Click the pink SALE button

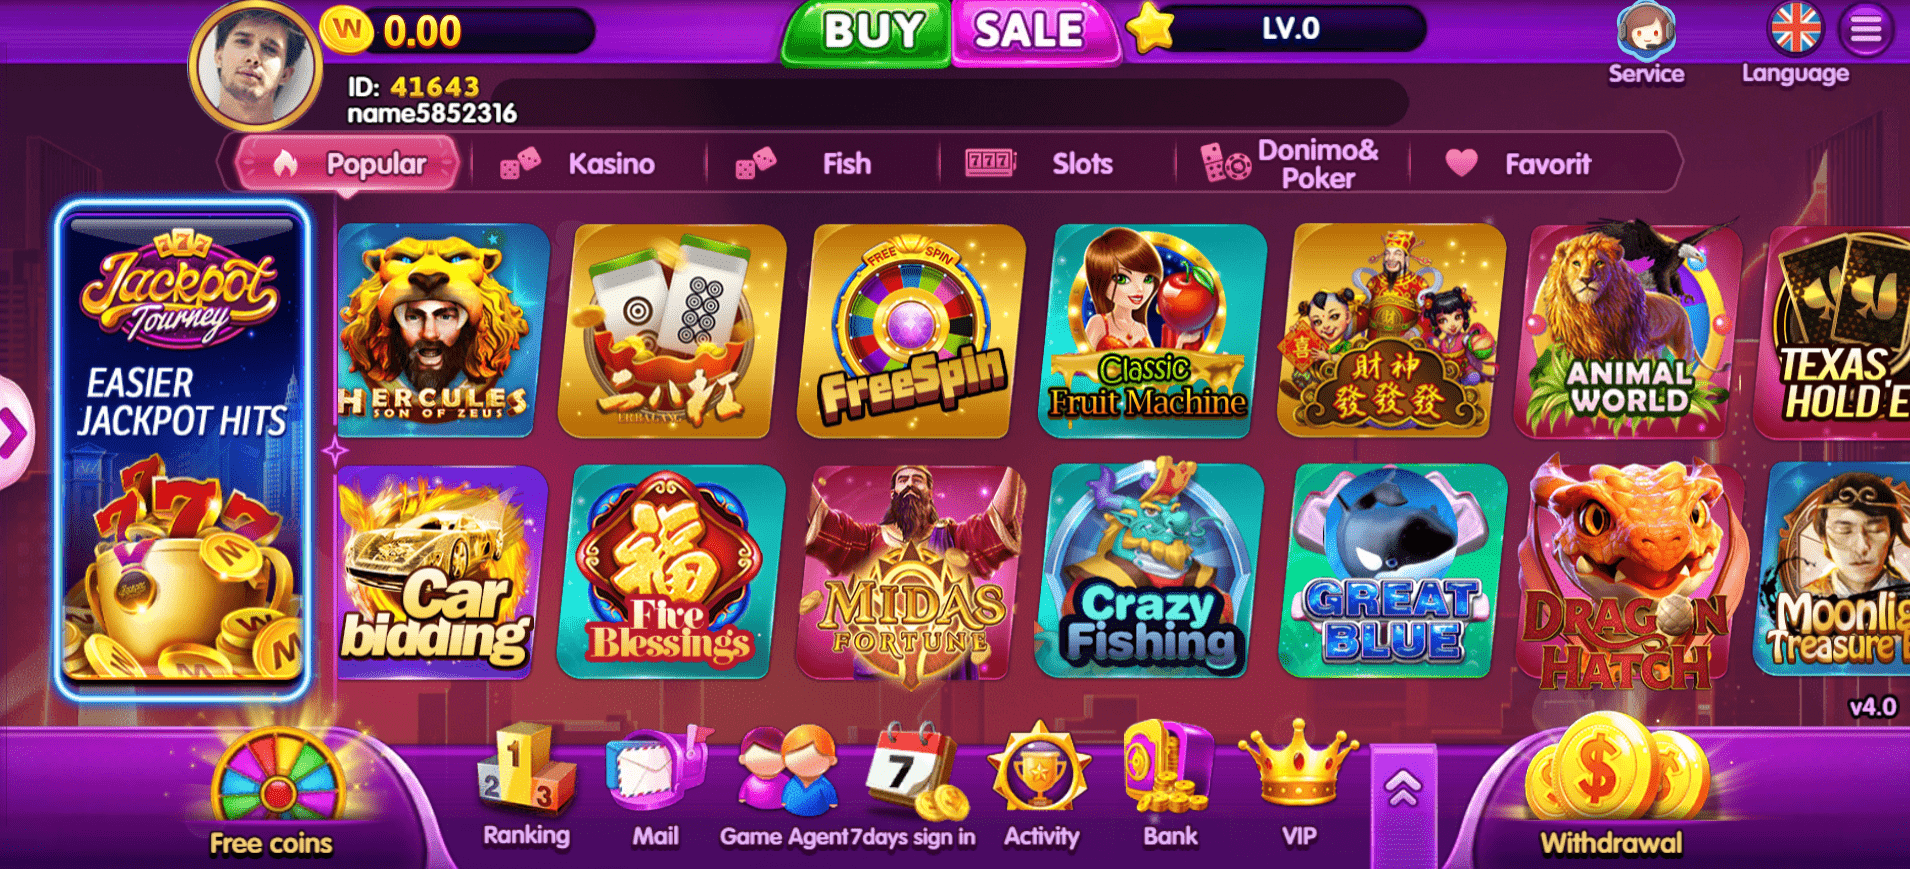[1033, 32]
